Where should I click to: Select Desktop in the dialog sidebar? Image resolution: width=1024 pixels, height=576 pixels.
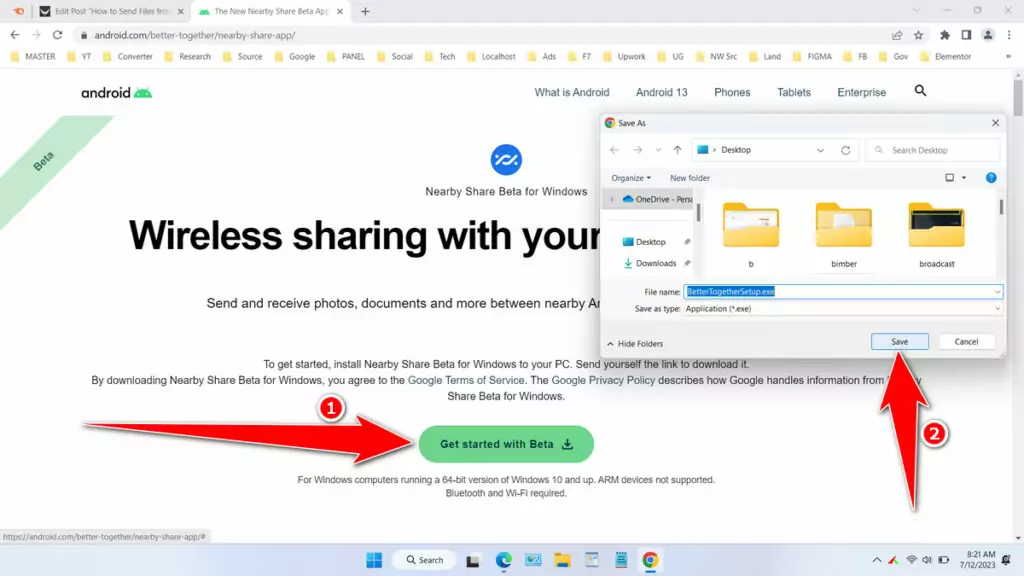pos(650,242)
